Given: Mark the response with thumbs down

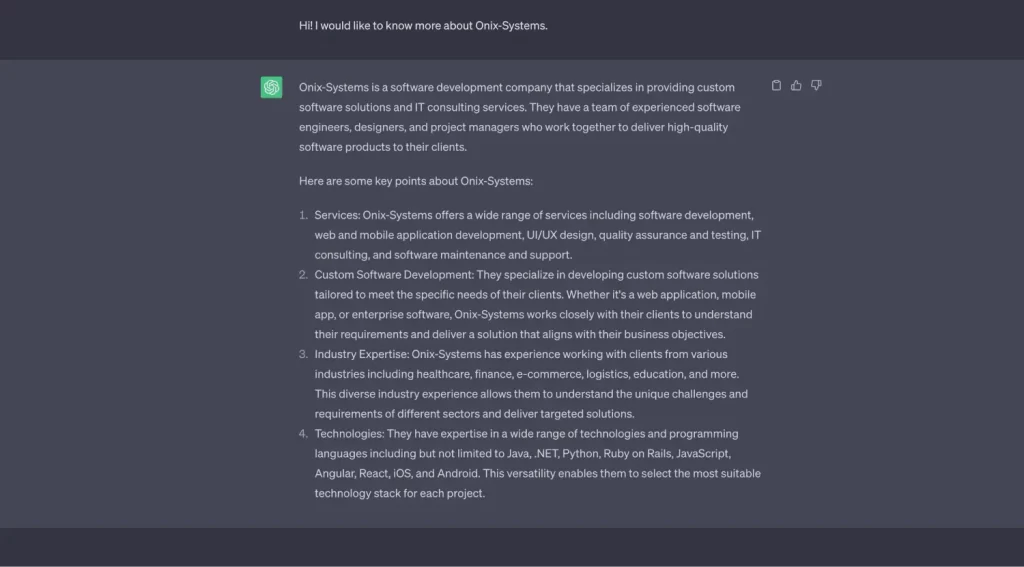Looking at the screenshot, I should [816, 86].
